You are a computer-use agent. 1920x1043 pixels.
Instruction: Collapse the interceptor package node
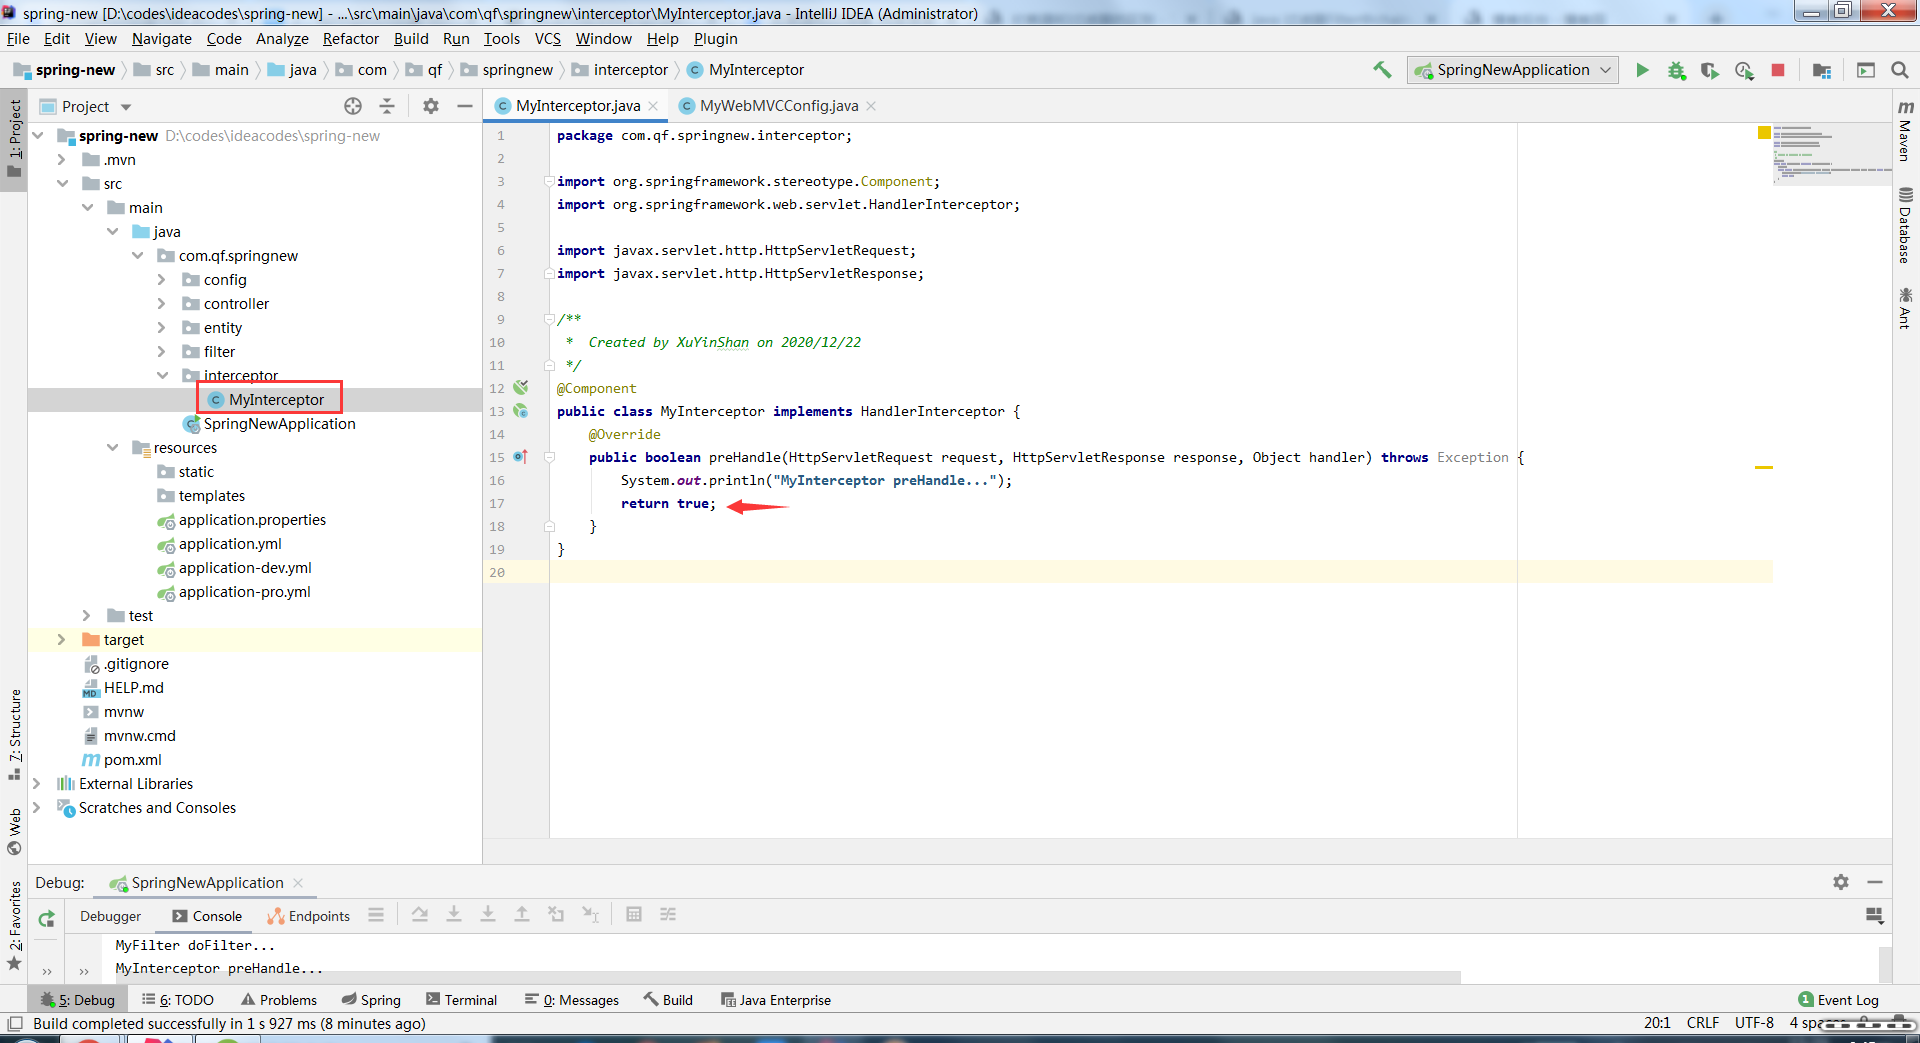(x=162, y=376)
